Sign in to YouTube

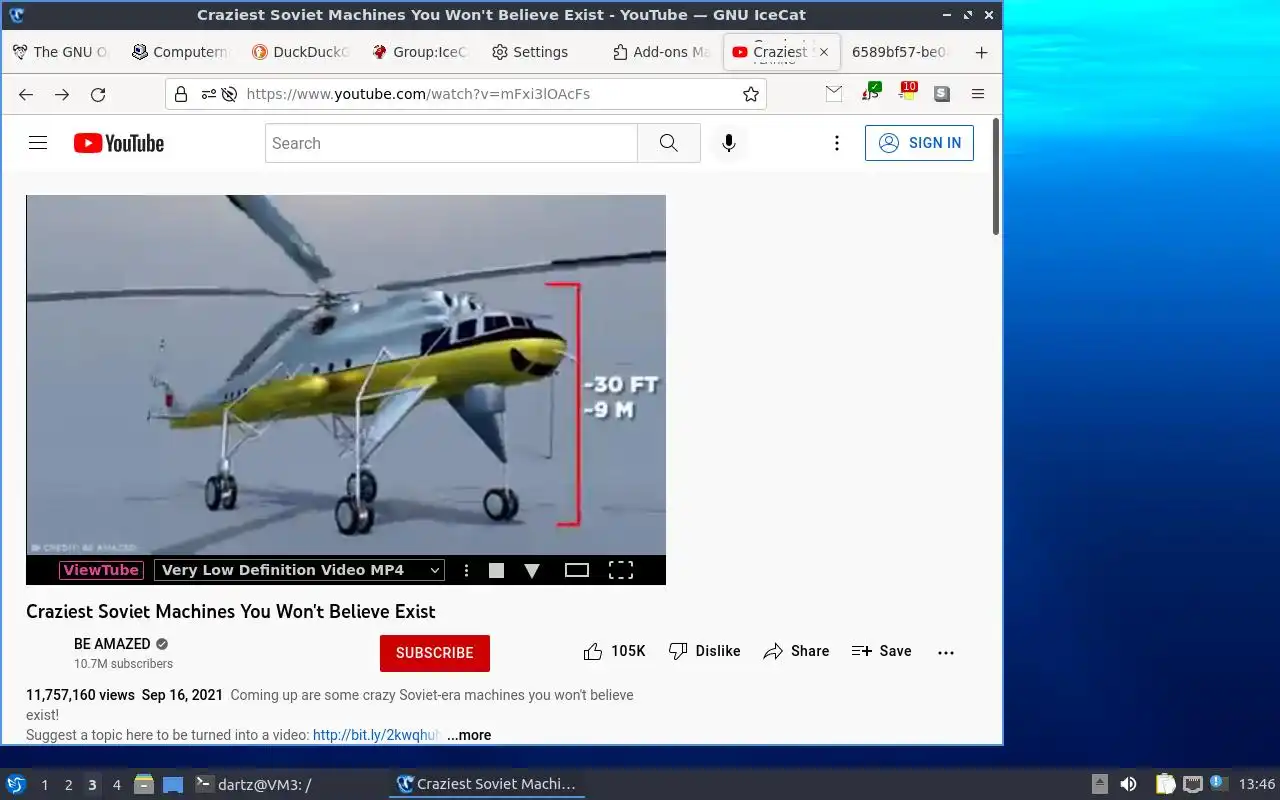tap(919, 143)
